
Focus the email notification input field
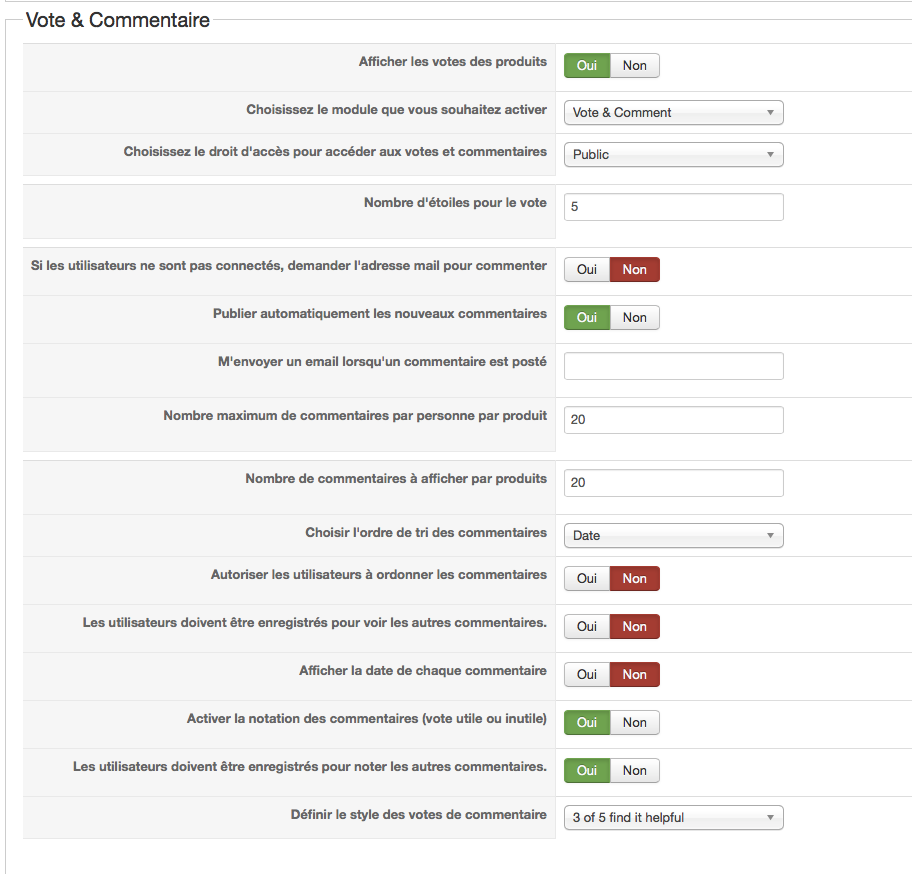click(x=673, y=367)
